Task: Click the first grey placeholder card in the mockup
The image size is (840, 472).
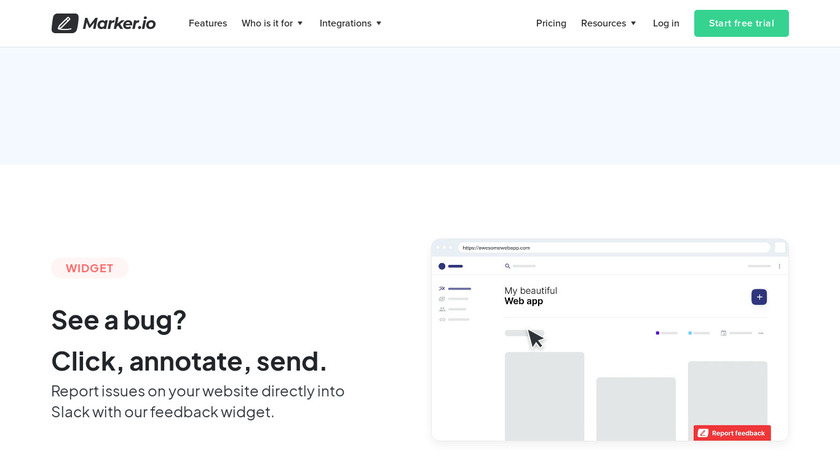Action: click(x=544, y=396)
